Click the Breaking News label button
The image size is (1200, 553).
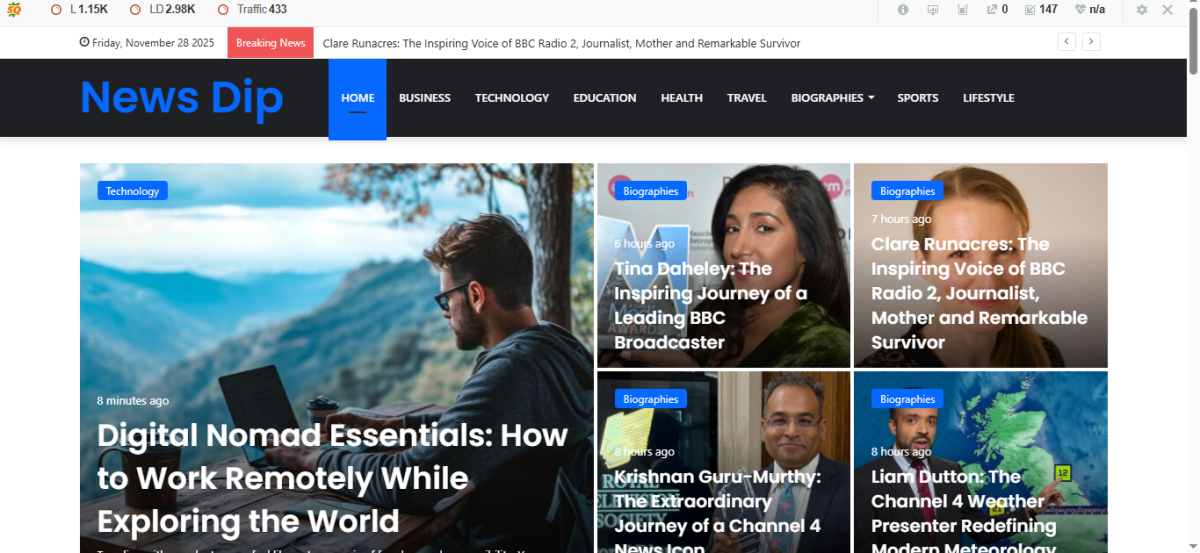pos(270,43)
